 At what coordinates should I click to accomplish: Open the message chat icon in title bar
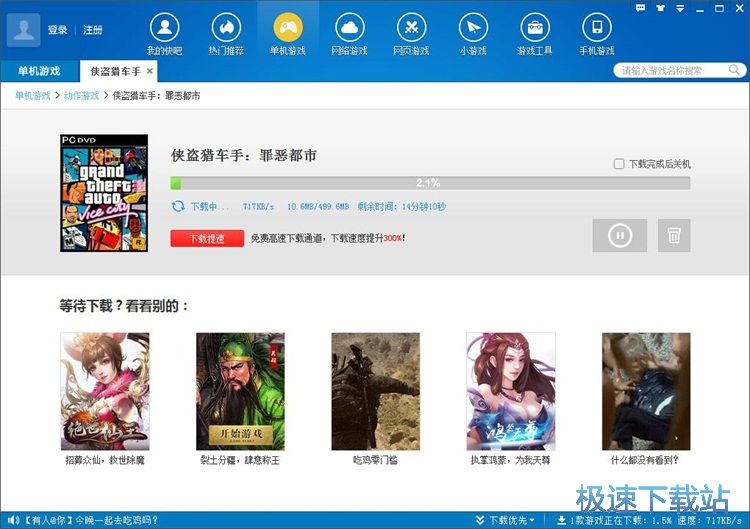pos(640,8)
